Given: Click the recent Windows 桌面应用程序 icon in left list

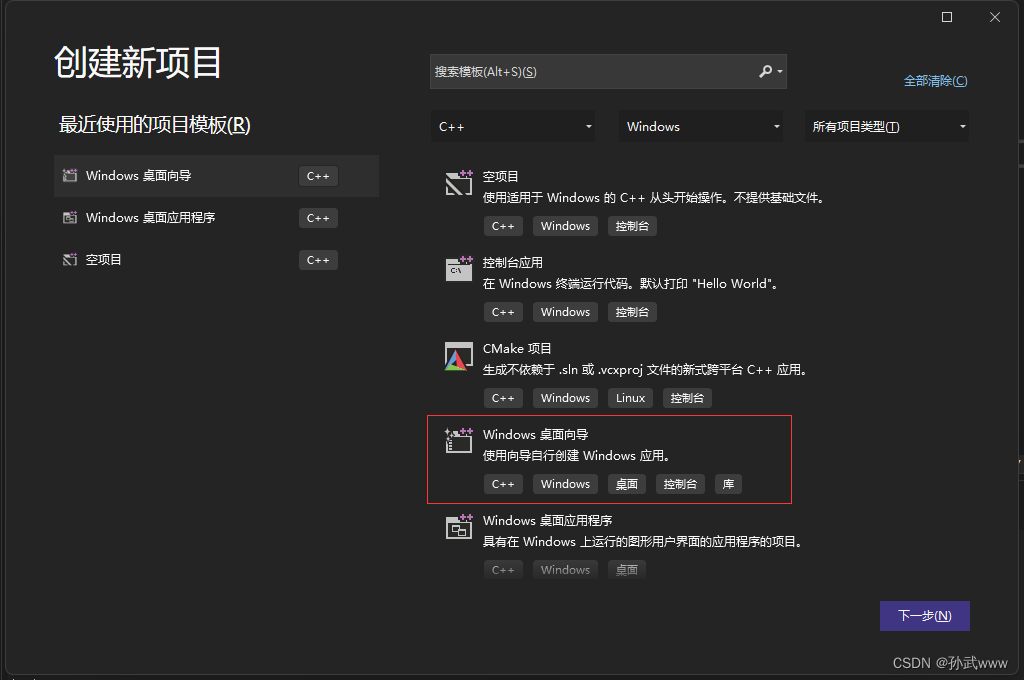Looking at the screenshot, I should 69,218.
